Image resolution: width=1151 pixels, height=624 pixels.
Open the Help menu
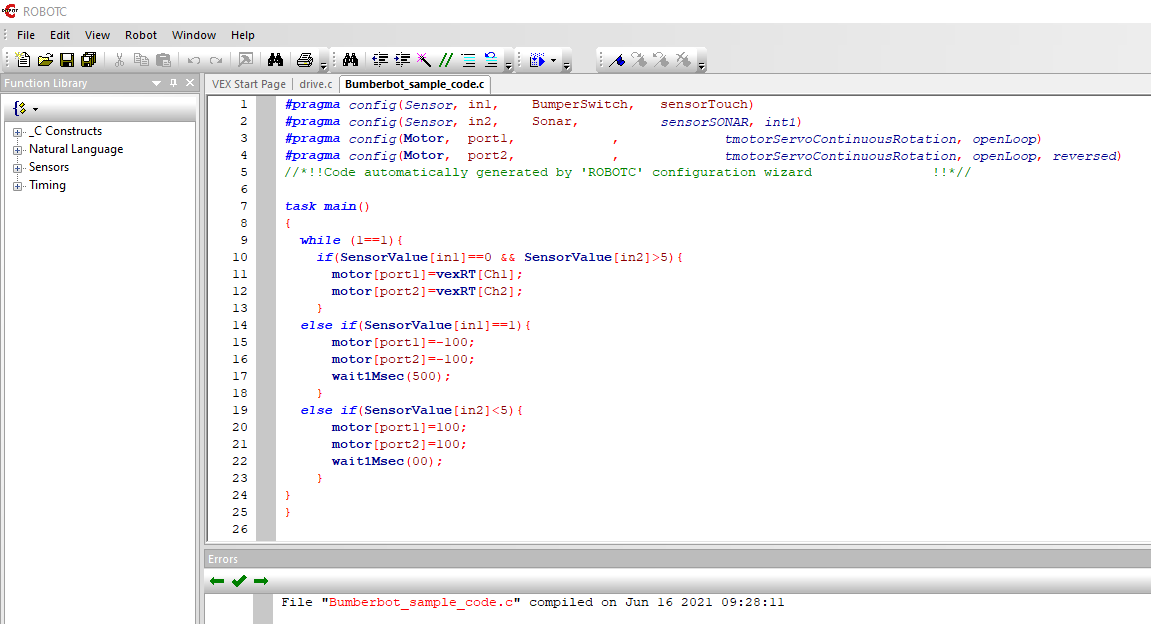[x=243, y=35]
